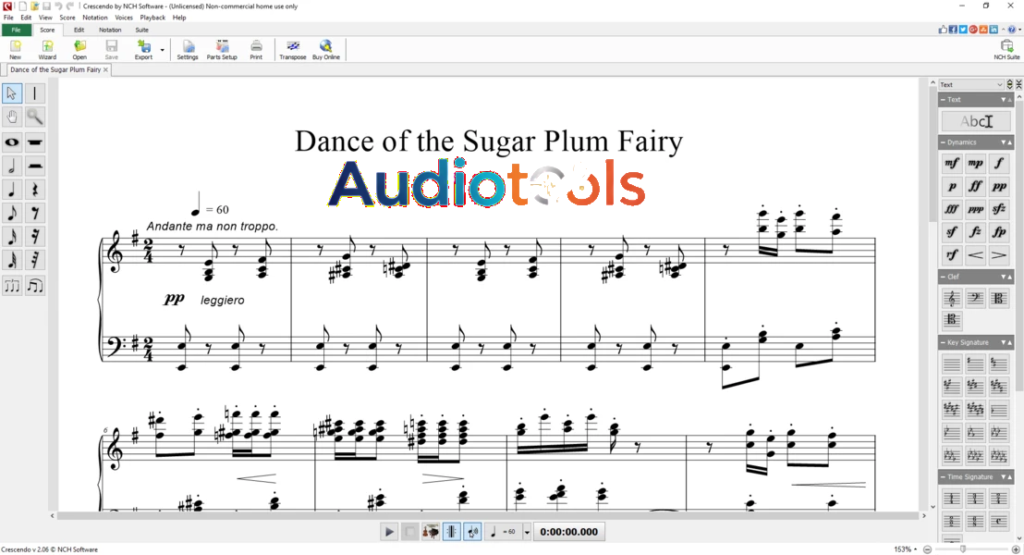
Task: Collapse the Key Signature panel section
Action: click(x=943, y=343)
